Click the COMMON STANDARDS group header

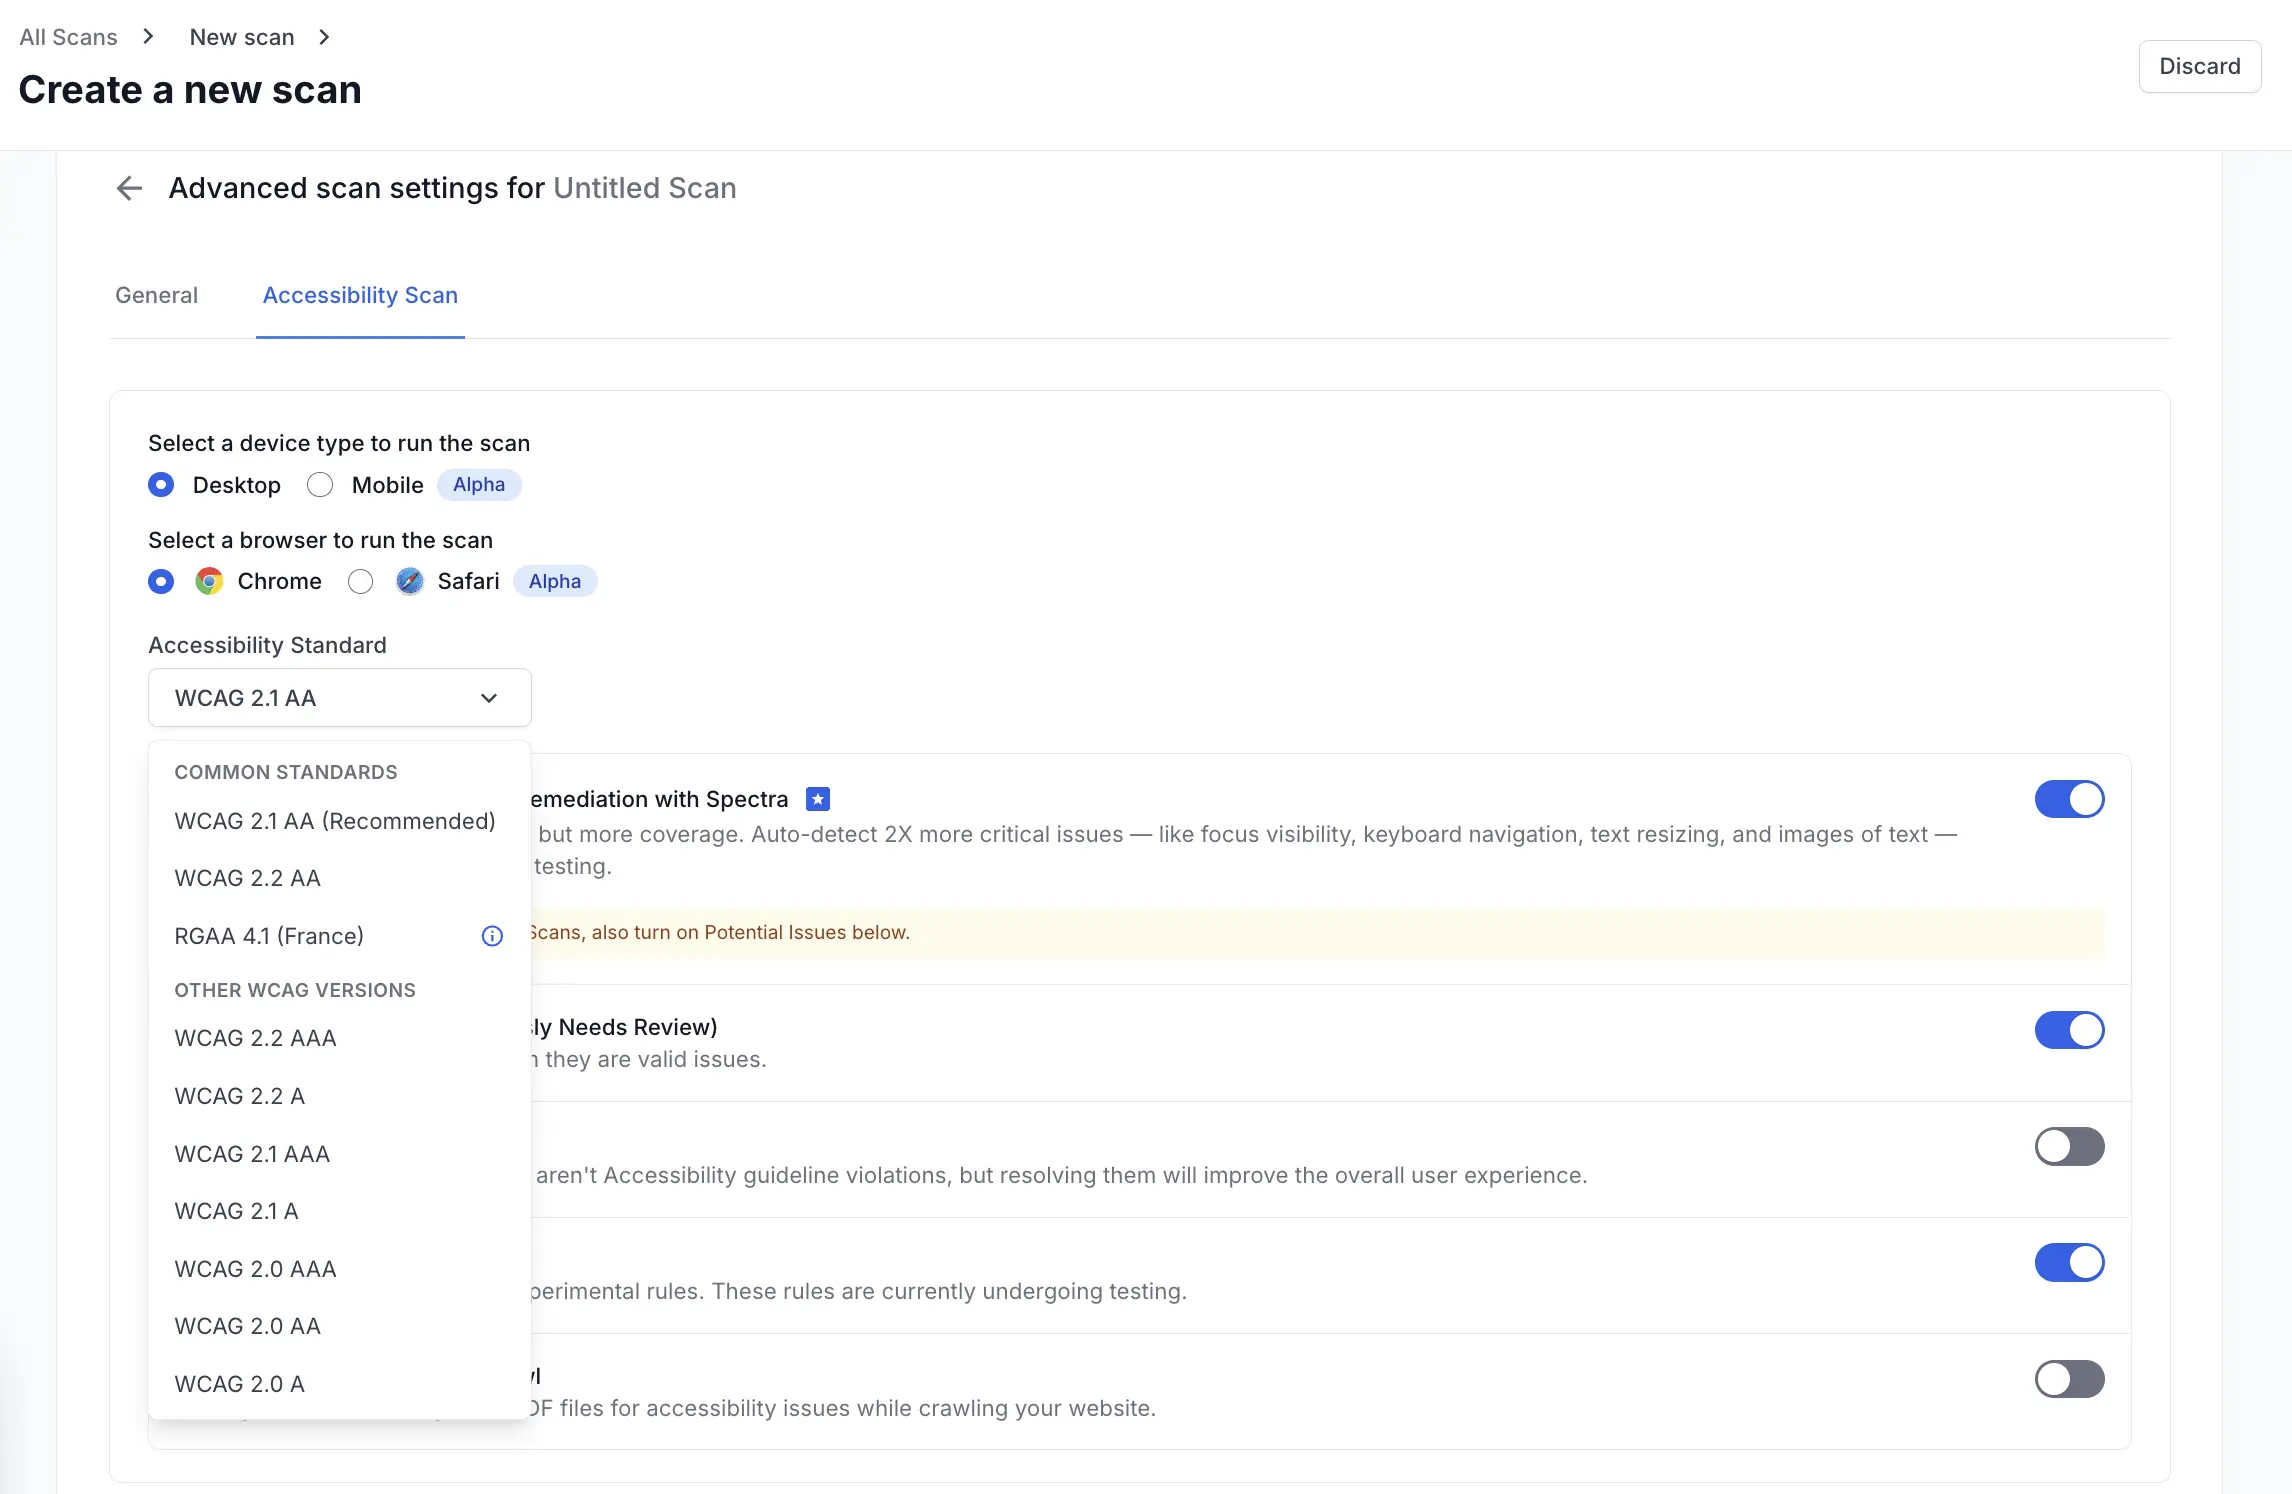click(286, 772)
